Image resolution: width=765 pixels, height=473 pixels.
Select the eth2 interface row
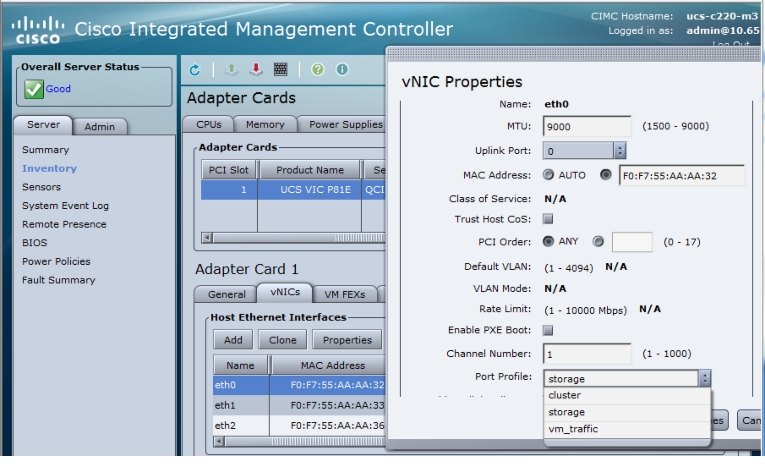[x=299, y=425]
